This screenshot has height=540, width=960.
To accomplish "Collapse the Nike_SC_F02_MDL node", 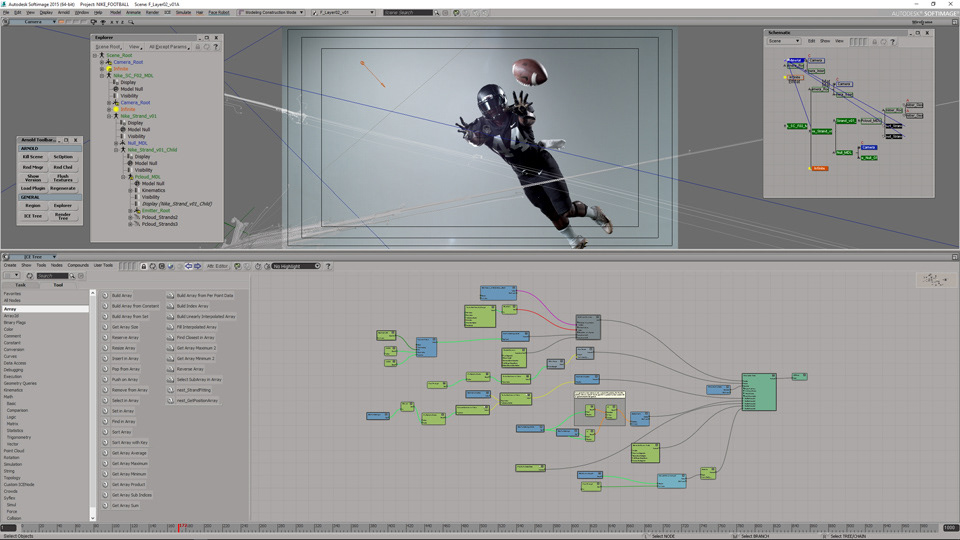I will coord(102,76).
